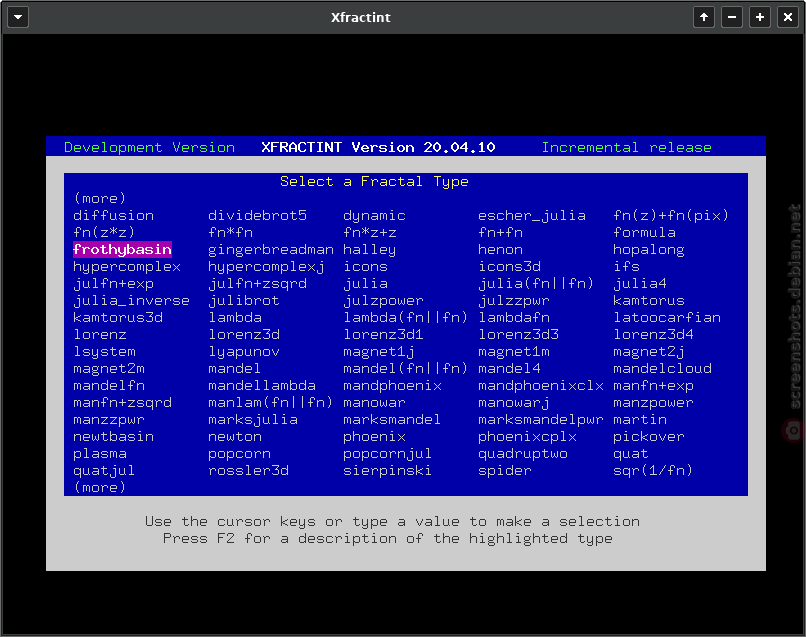The height and width of the screenshot is (637, 806).
Task: Select the plain julia type
Action: 365,283
